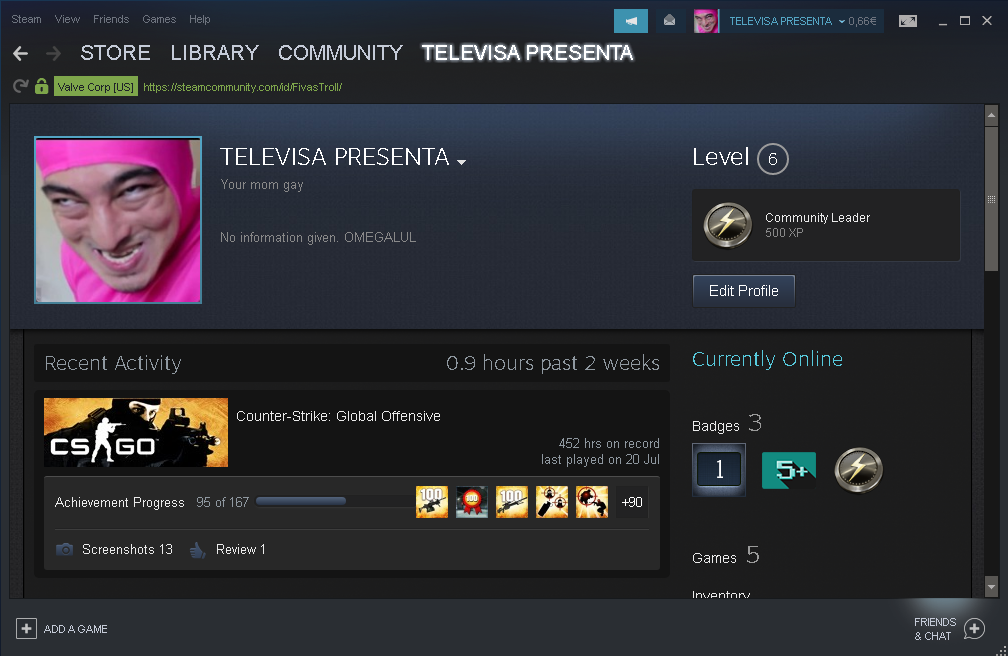The width and height of the screenshot is (1008, 656).
Task: Open the Games link
Action: (714, 558)
